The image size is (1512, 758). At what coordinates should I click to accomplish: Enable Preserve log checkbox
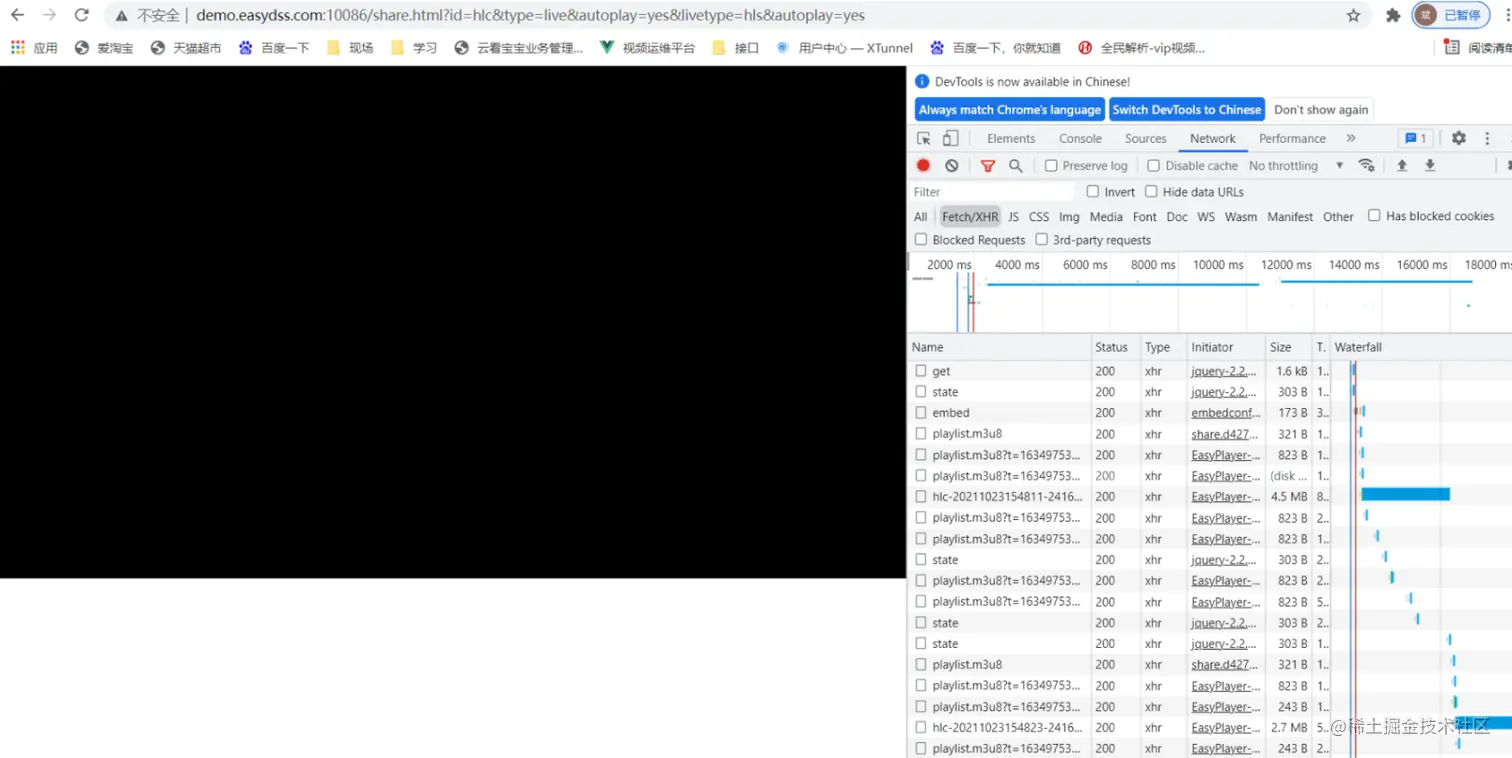coord(1051,165)
